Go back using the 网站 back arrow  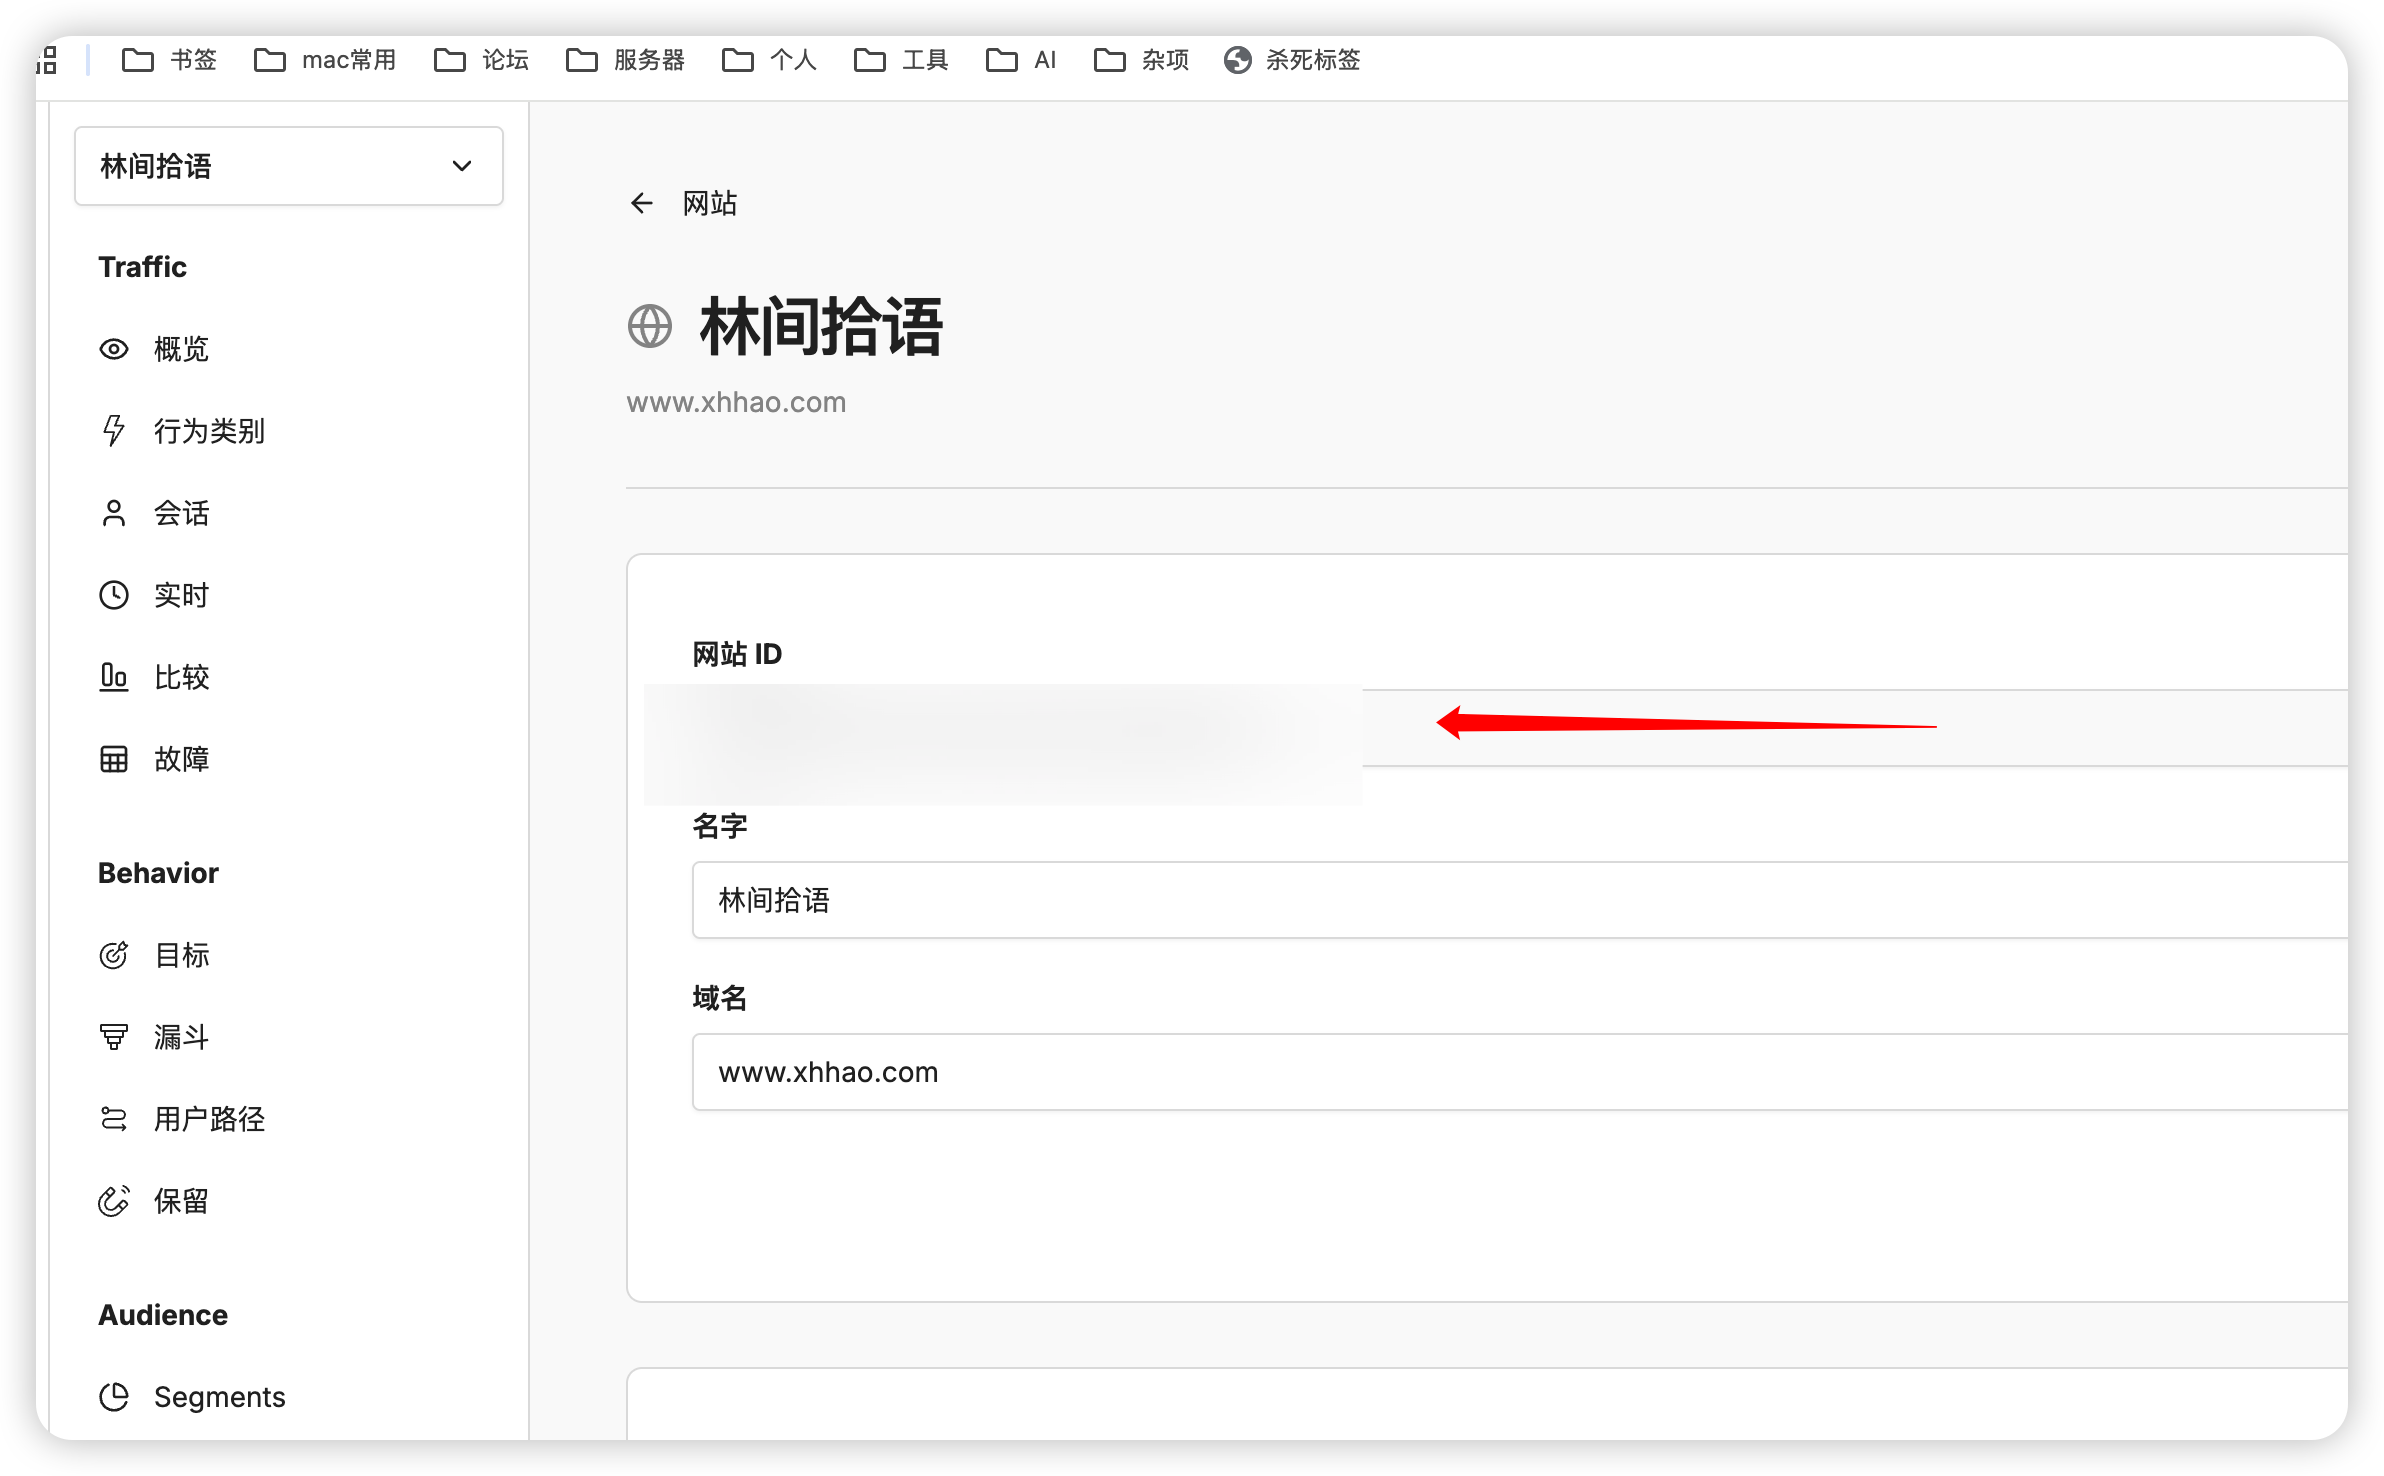[641, 202]
